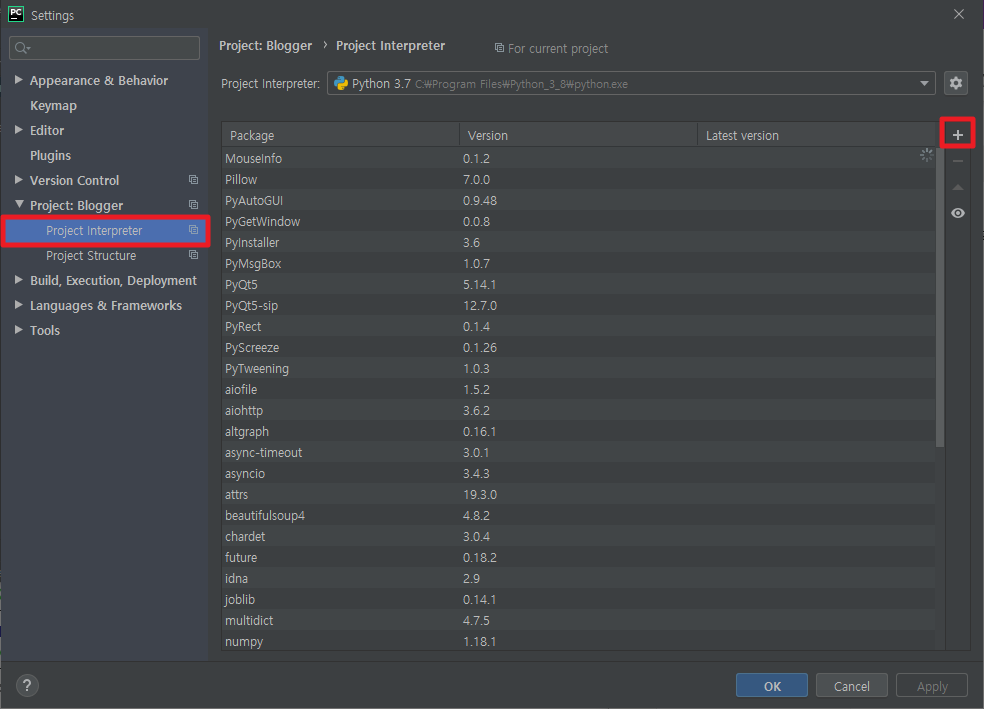The height and width of the screenshot is (709, 984).
Task: Select the PyTweening package row
Action: coord(579,369)
